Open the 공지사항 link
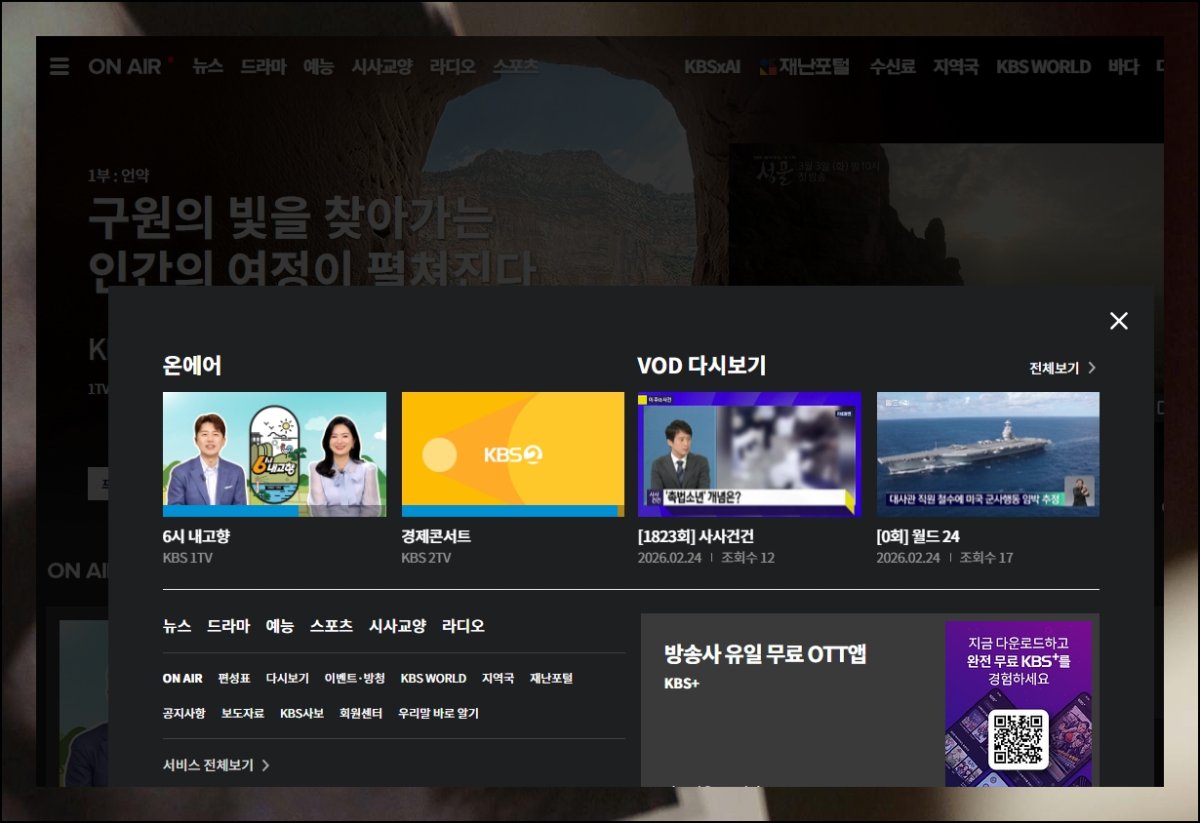This screenshot has height=823, width=1200. (x=184, y=714)
